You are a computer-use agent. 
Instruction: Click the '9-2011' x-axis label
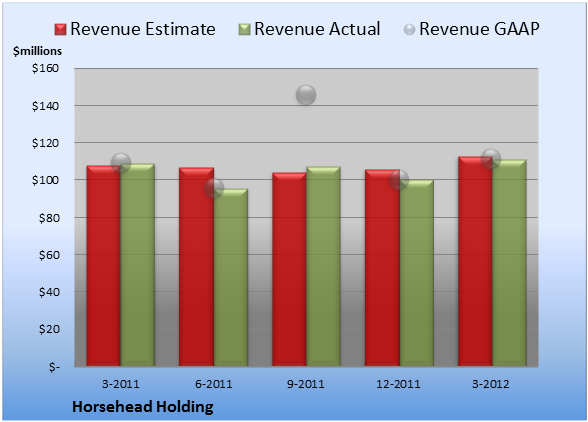(x=306, y=384)
